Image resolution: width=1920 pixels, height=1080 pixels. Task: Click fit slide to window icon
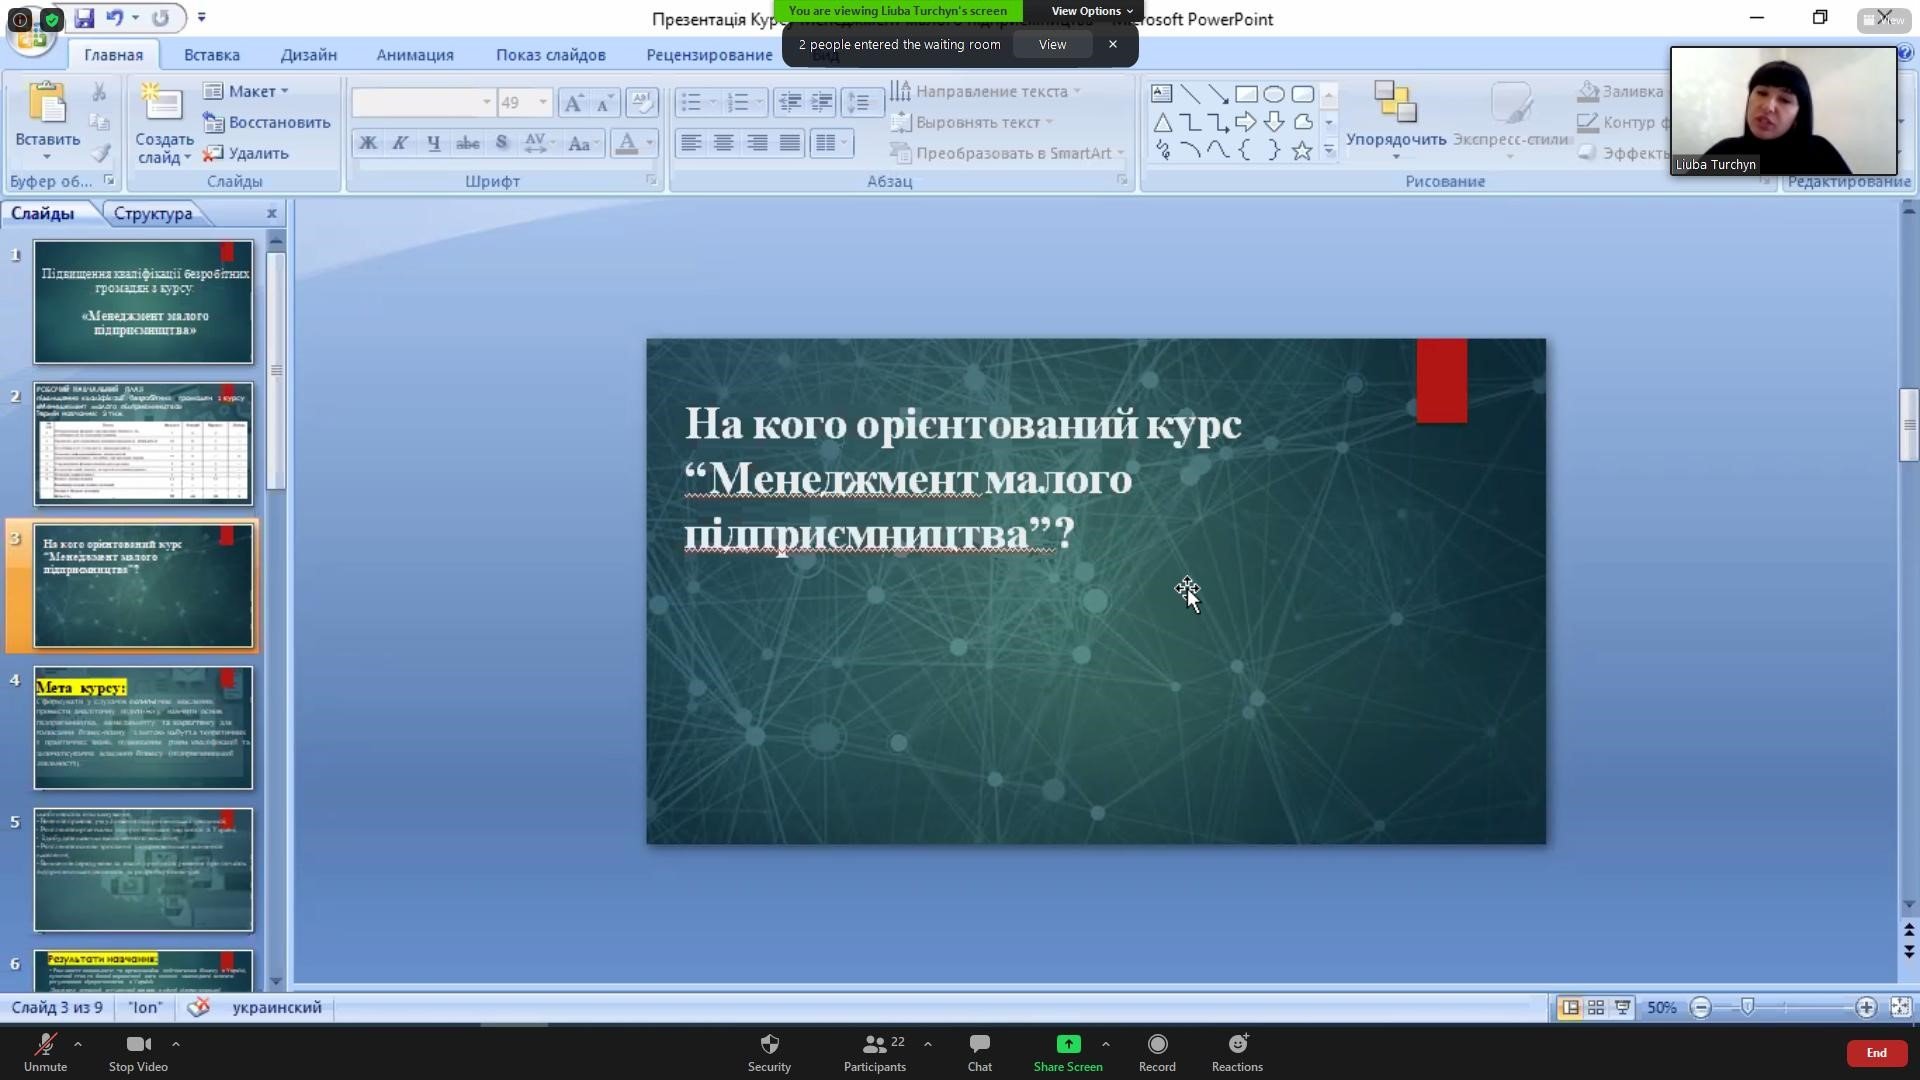(x=1900, y=1008)
